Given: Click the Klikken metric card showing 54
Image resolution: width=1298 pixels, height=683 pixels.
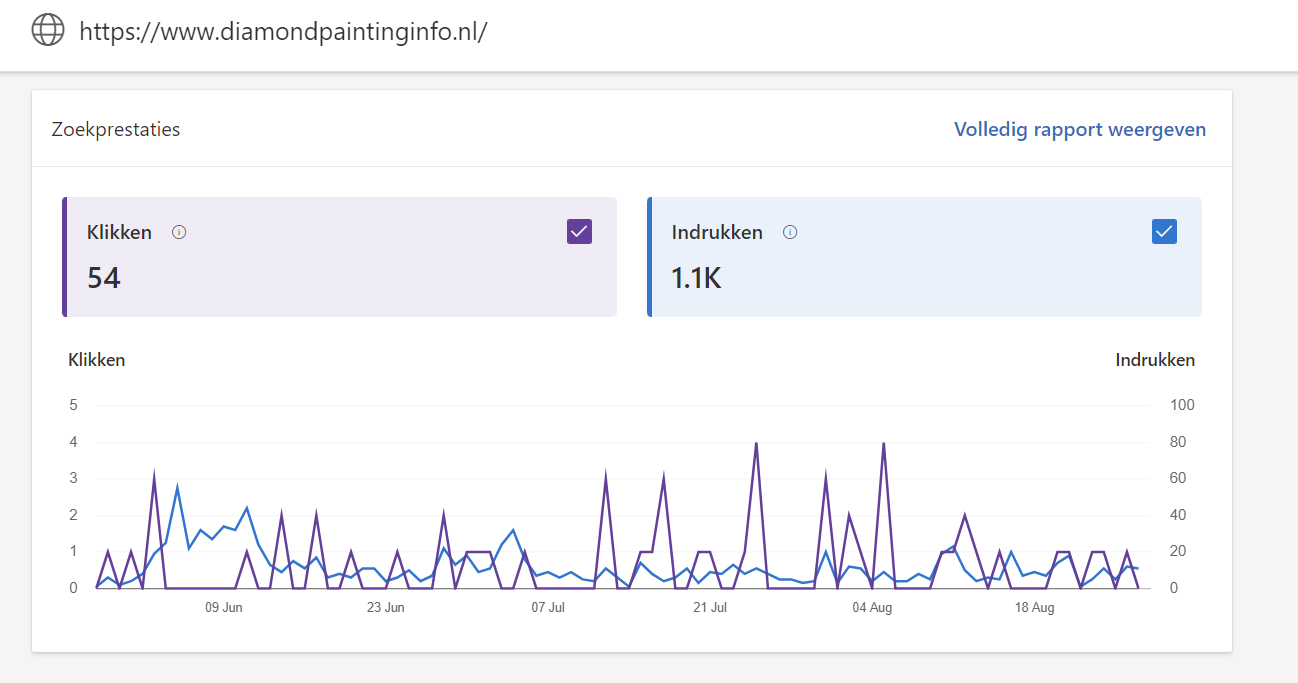Looking at the screenshot, I should (339, 257).
